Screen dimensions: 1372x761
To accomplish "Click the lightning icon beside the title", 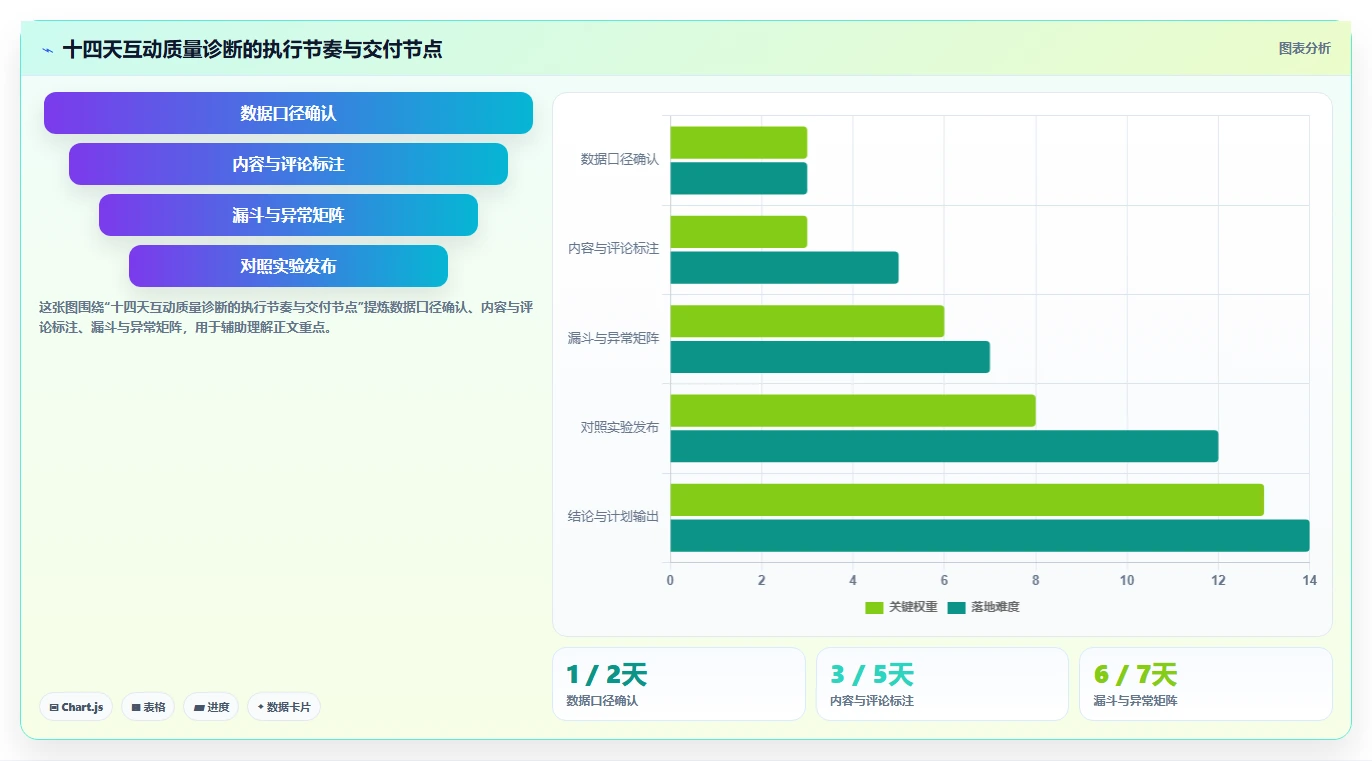I will click(x=47, y=50).
